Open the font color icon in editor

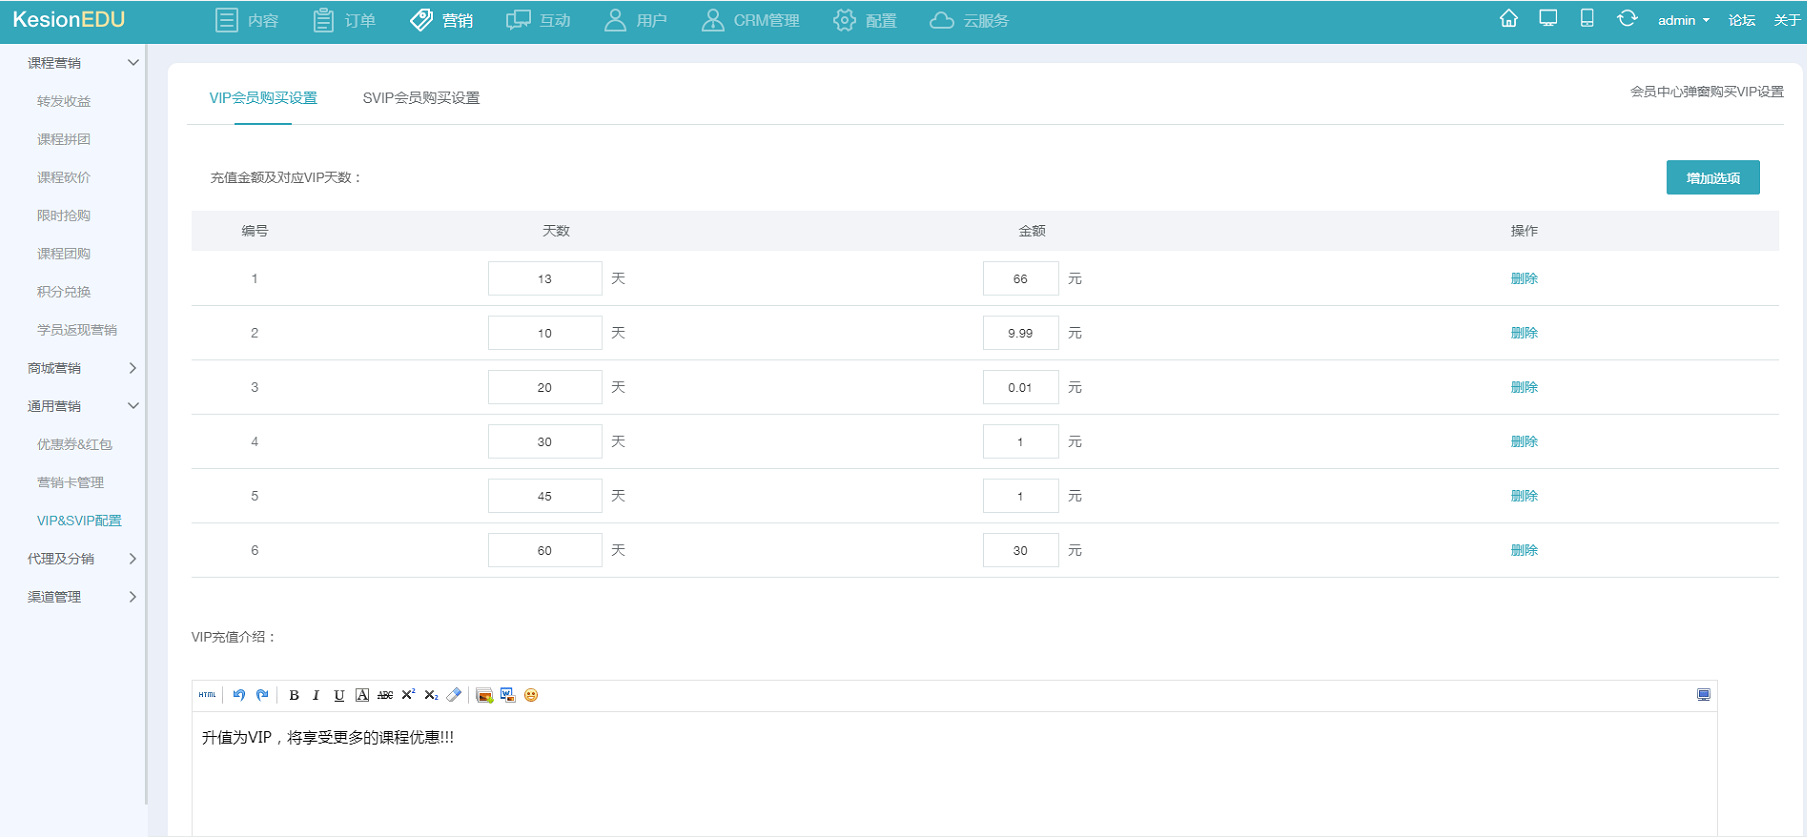[x=362, y=695]
